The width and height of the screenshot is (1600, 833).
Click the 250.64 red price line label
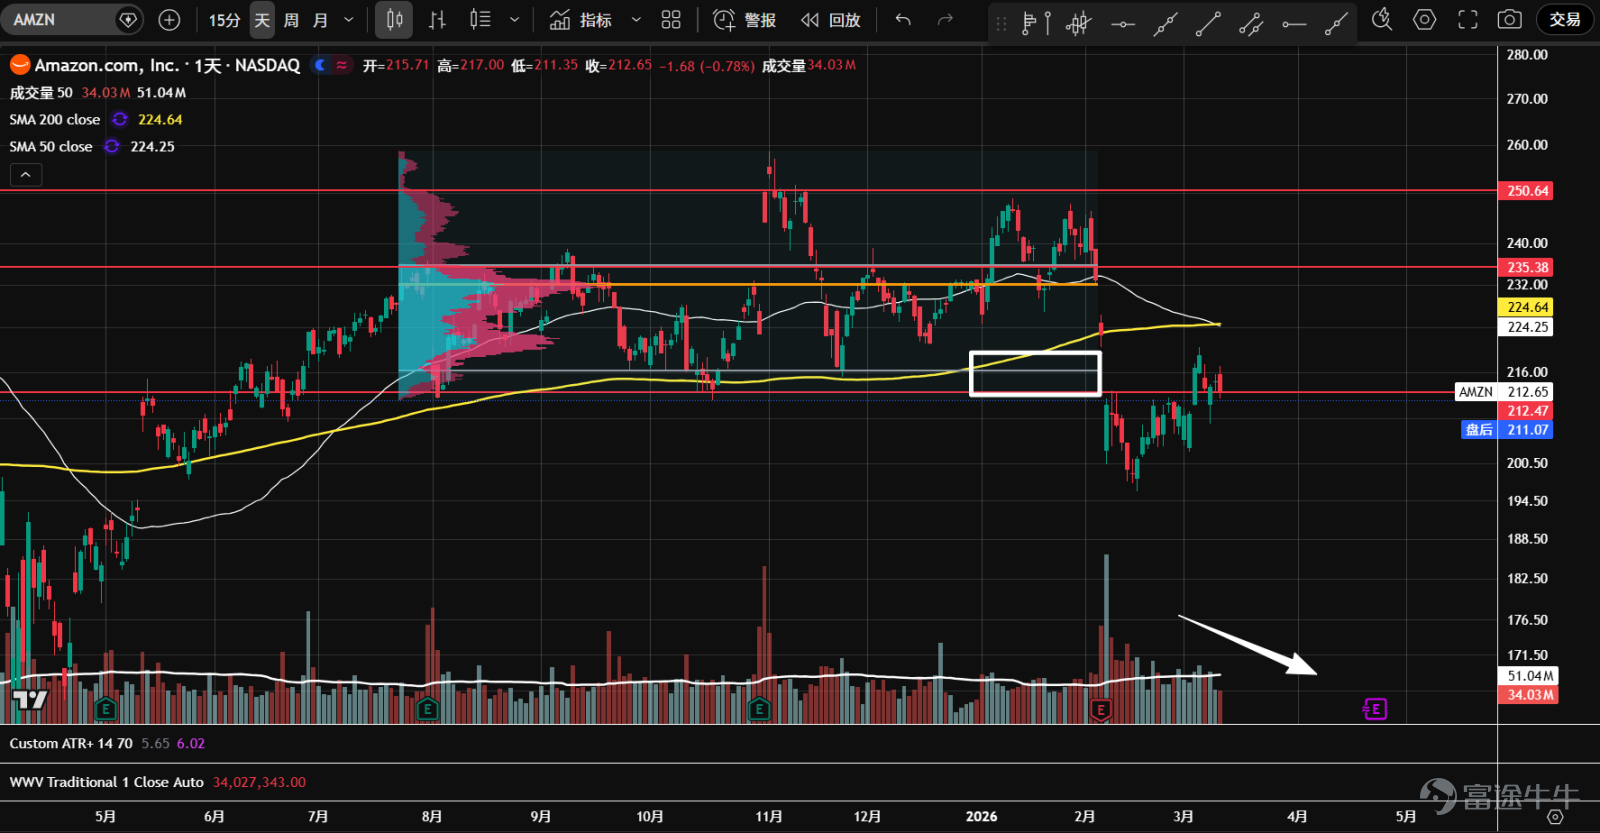click(x=1528, y=191)
